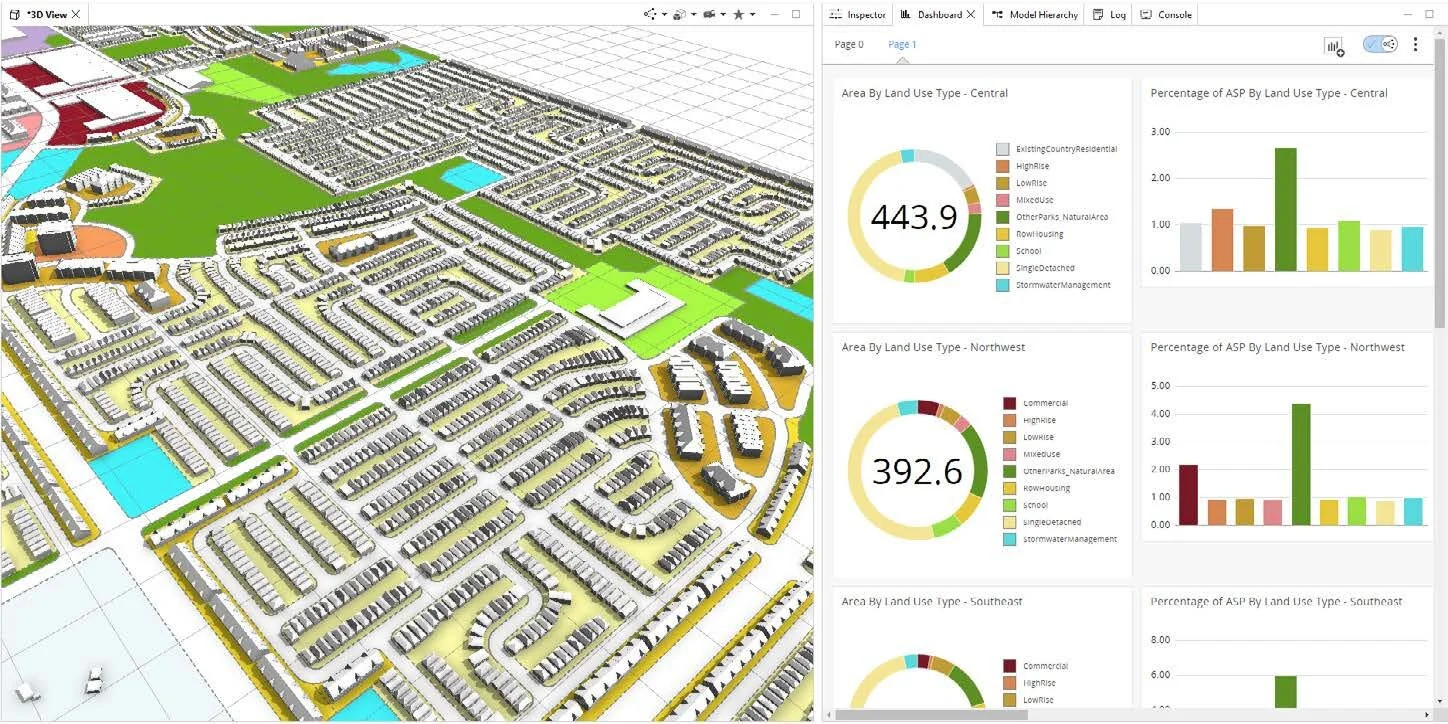
Task: Click the HighRise legend swatch in Central chart
Action: pos(1002,166)
